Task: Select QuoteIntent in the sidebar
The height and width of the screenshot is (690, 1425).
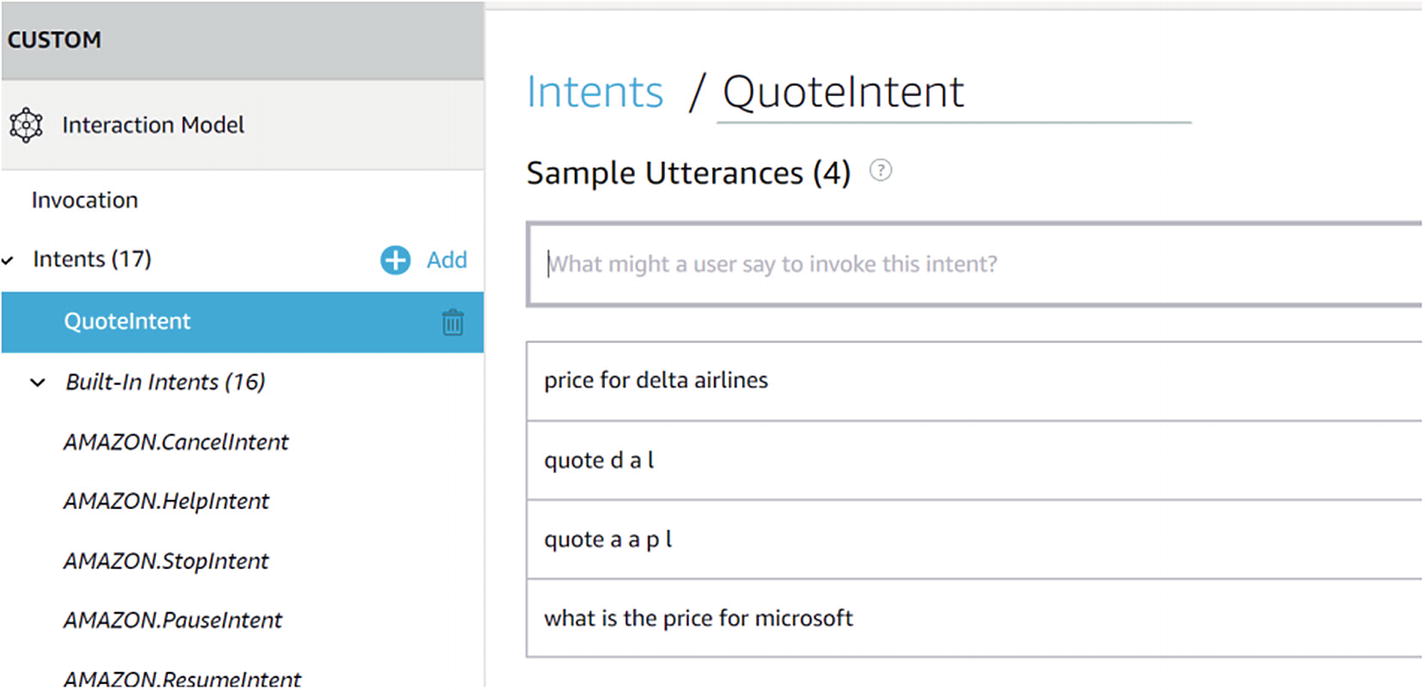Action: 127,322
